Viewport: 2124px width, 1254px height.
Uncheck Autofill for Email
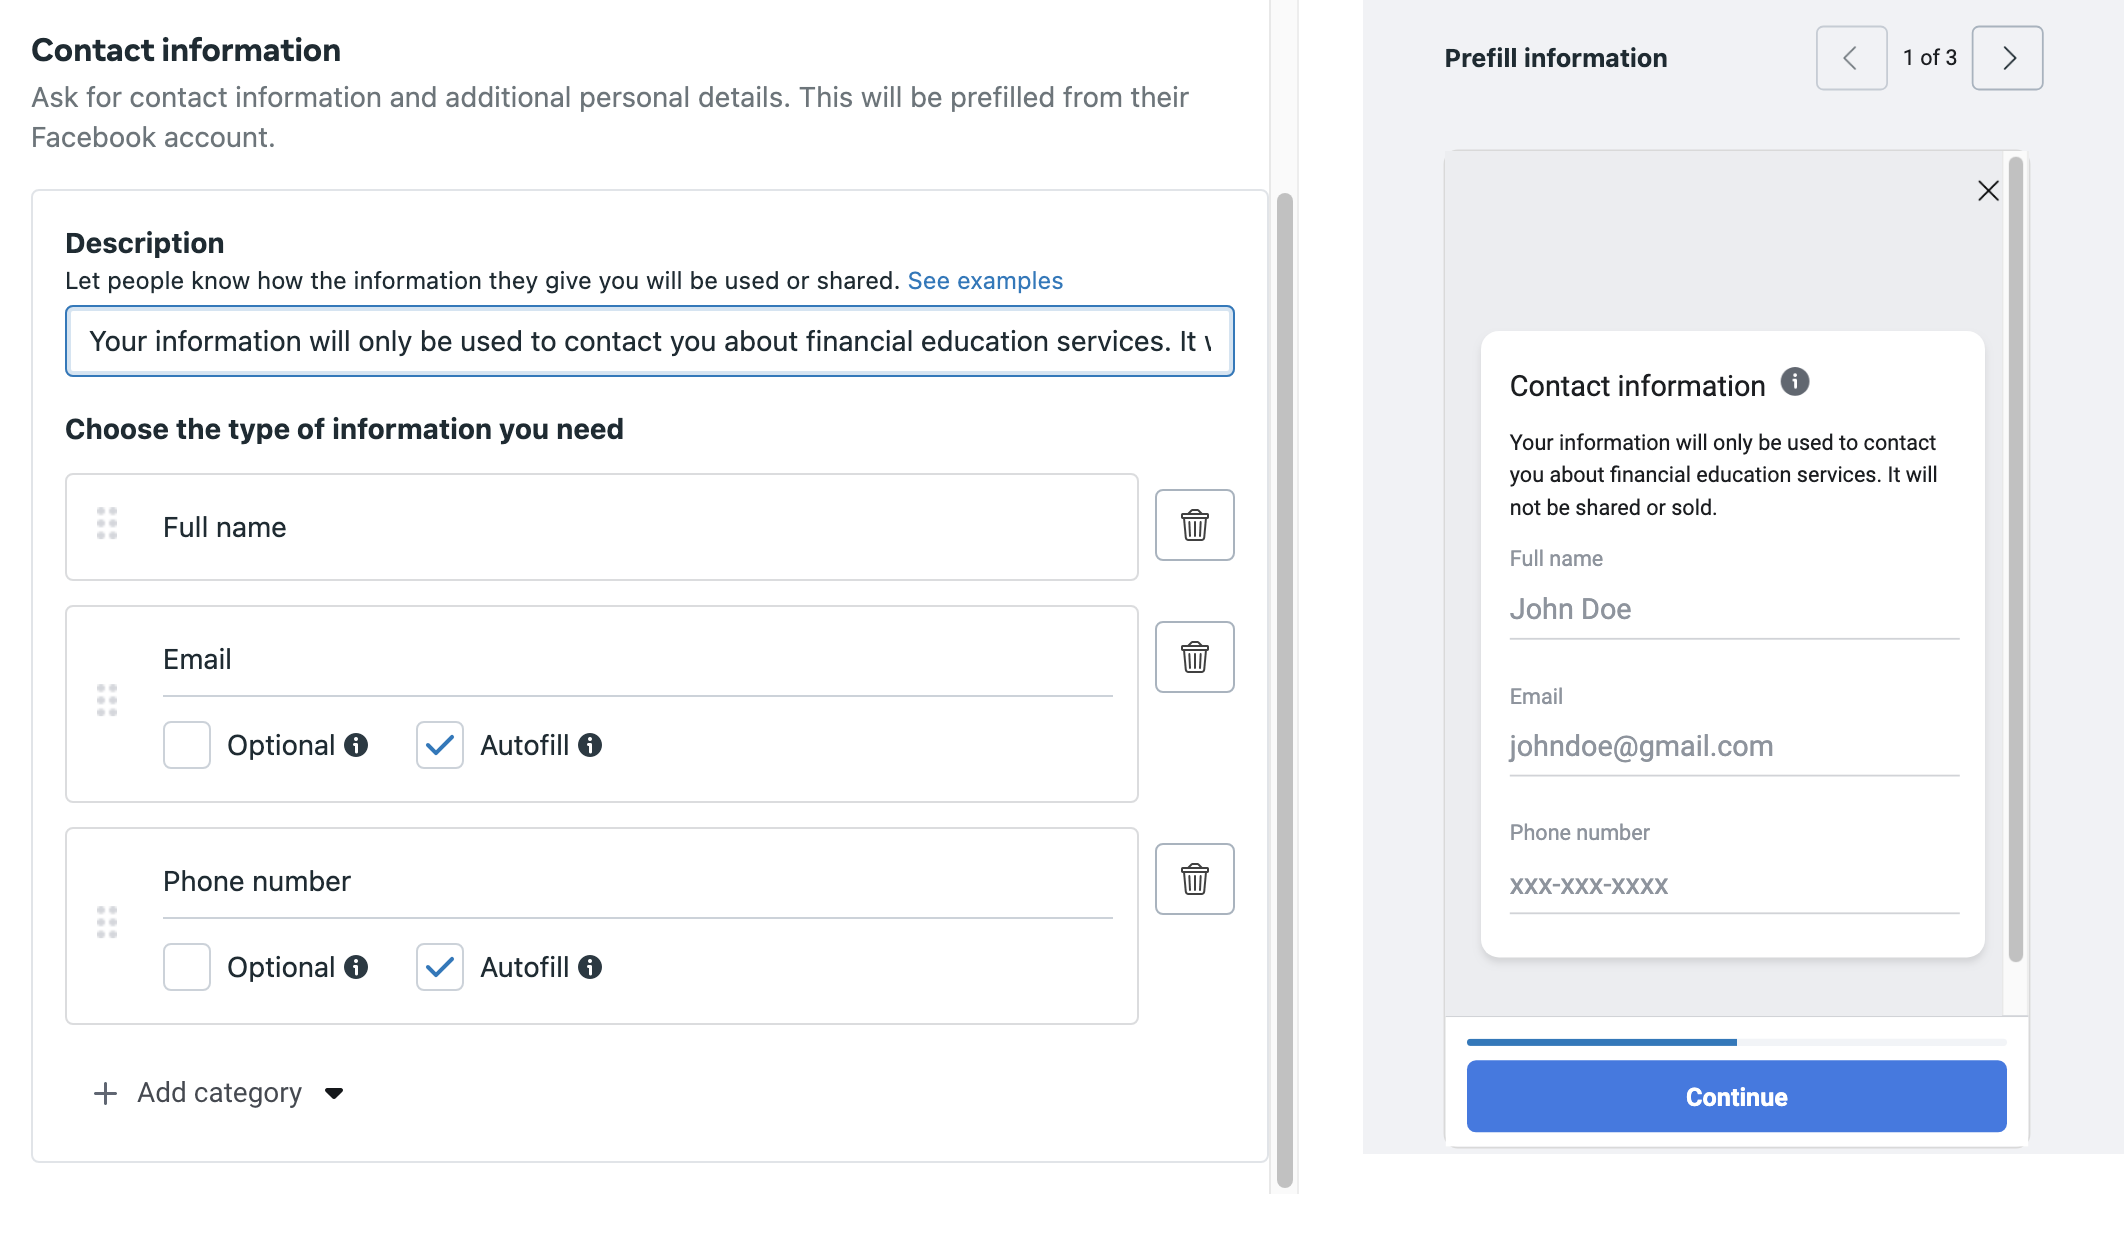[440, 745]
